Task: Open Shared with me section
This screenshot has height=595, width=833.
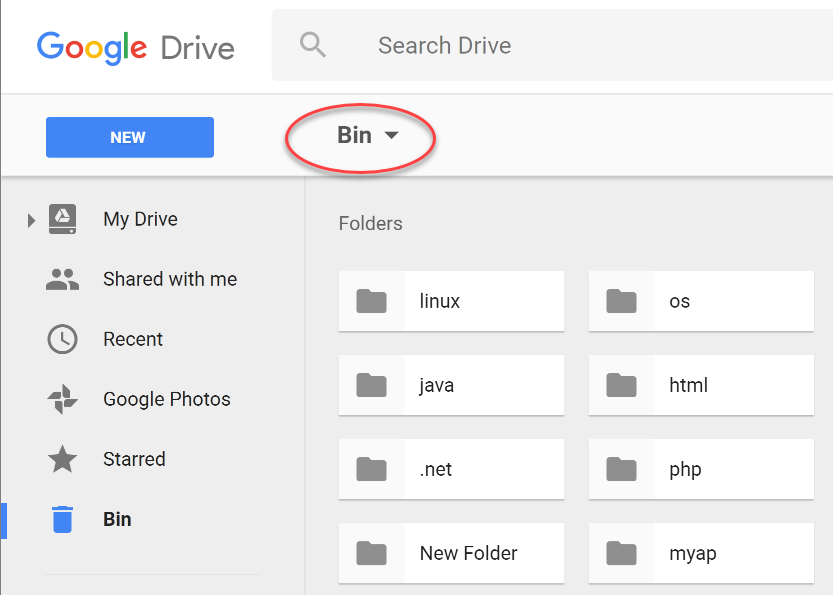Action: [170, 279]
